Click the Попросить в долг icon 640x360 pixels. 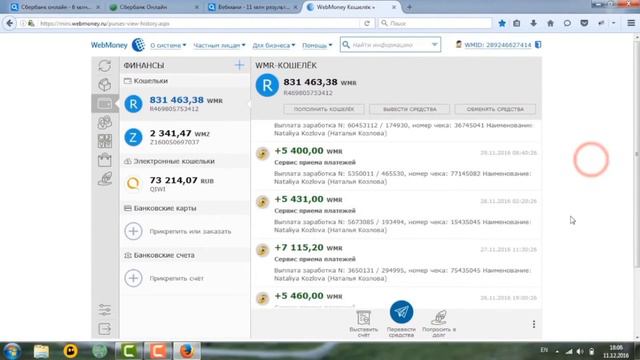[x=439, y=324]
